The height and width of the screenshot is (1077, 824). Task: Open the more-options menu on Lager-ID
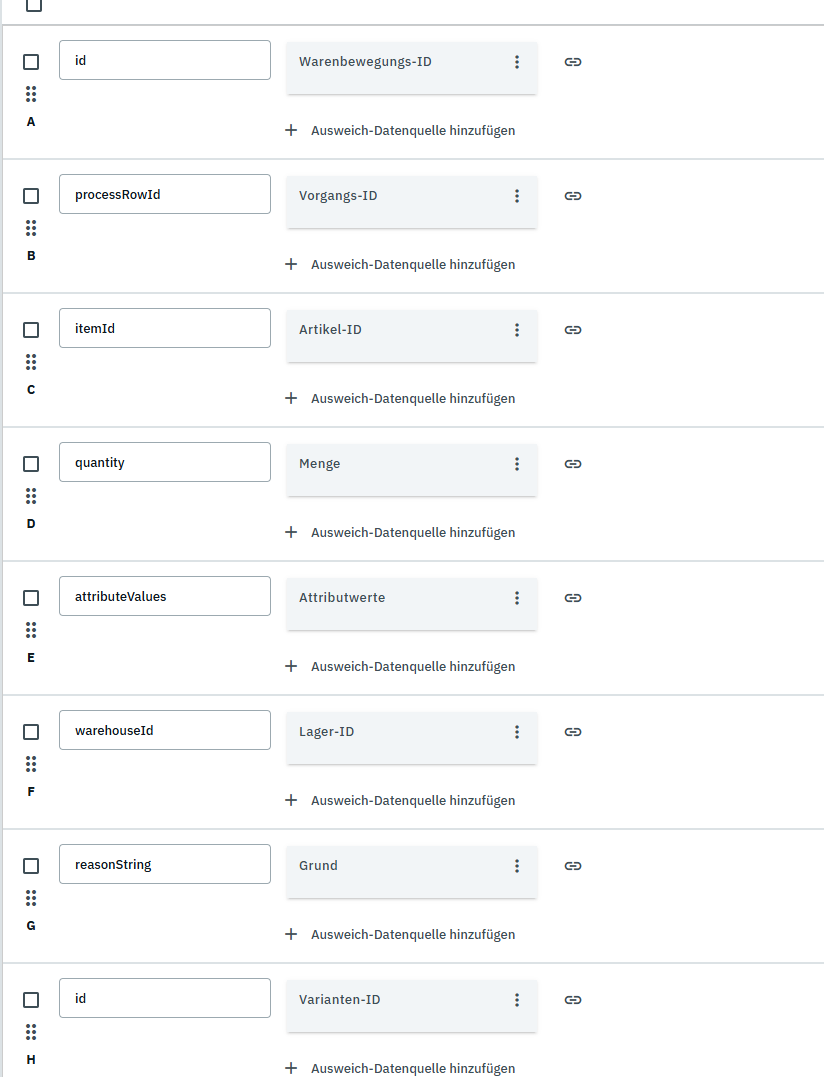click(x=517, y=732)
